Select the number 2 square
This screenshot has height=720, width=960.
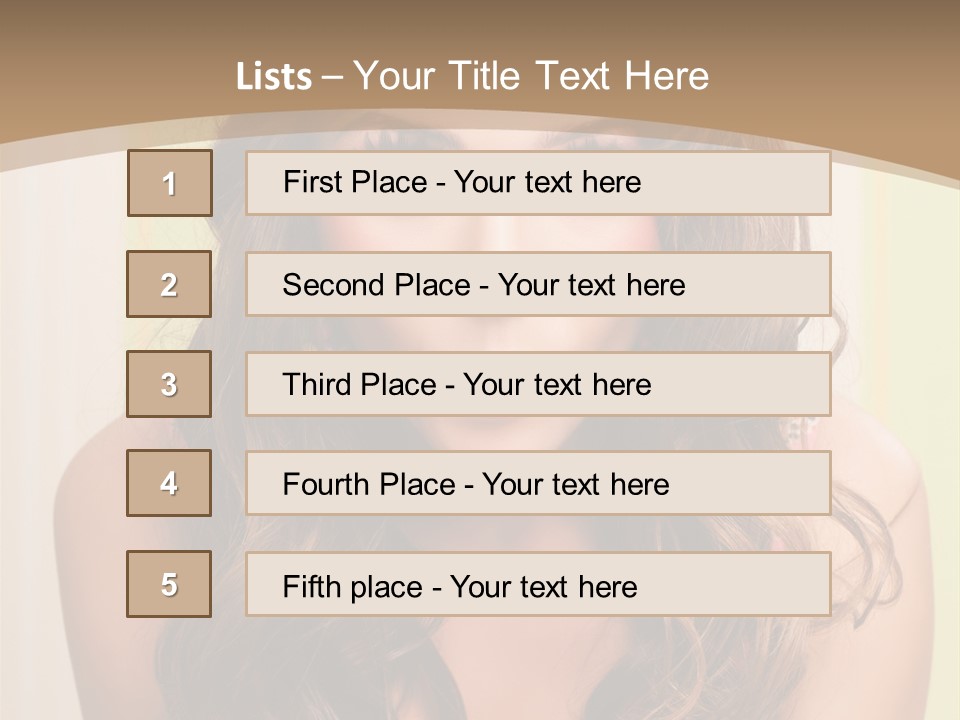coord(169,284)
